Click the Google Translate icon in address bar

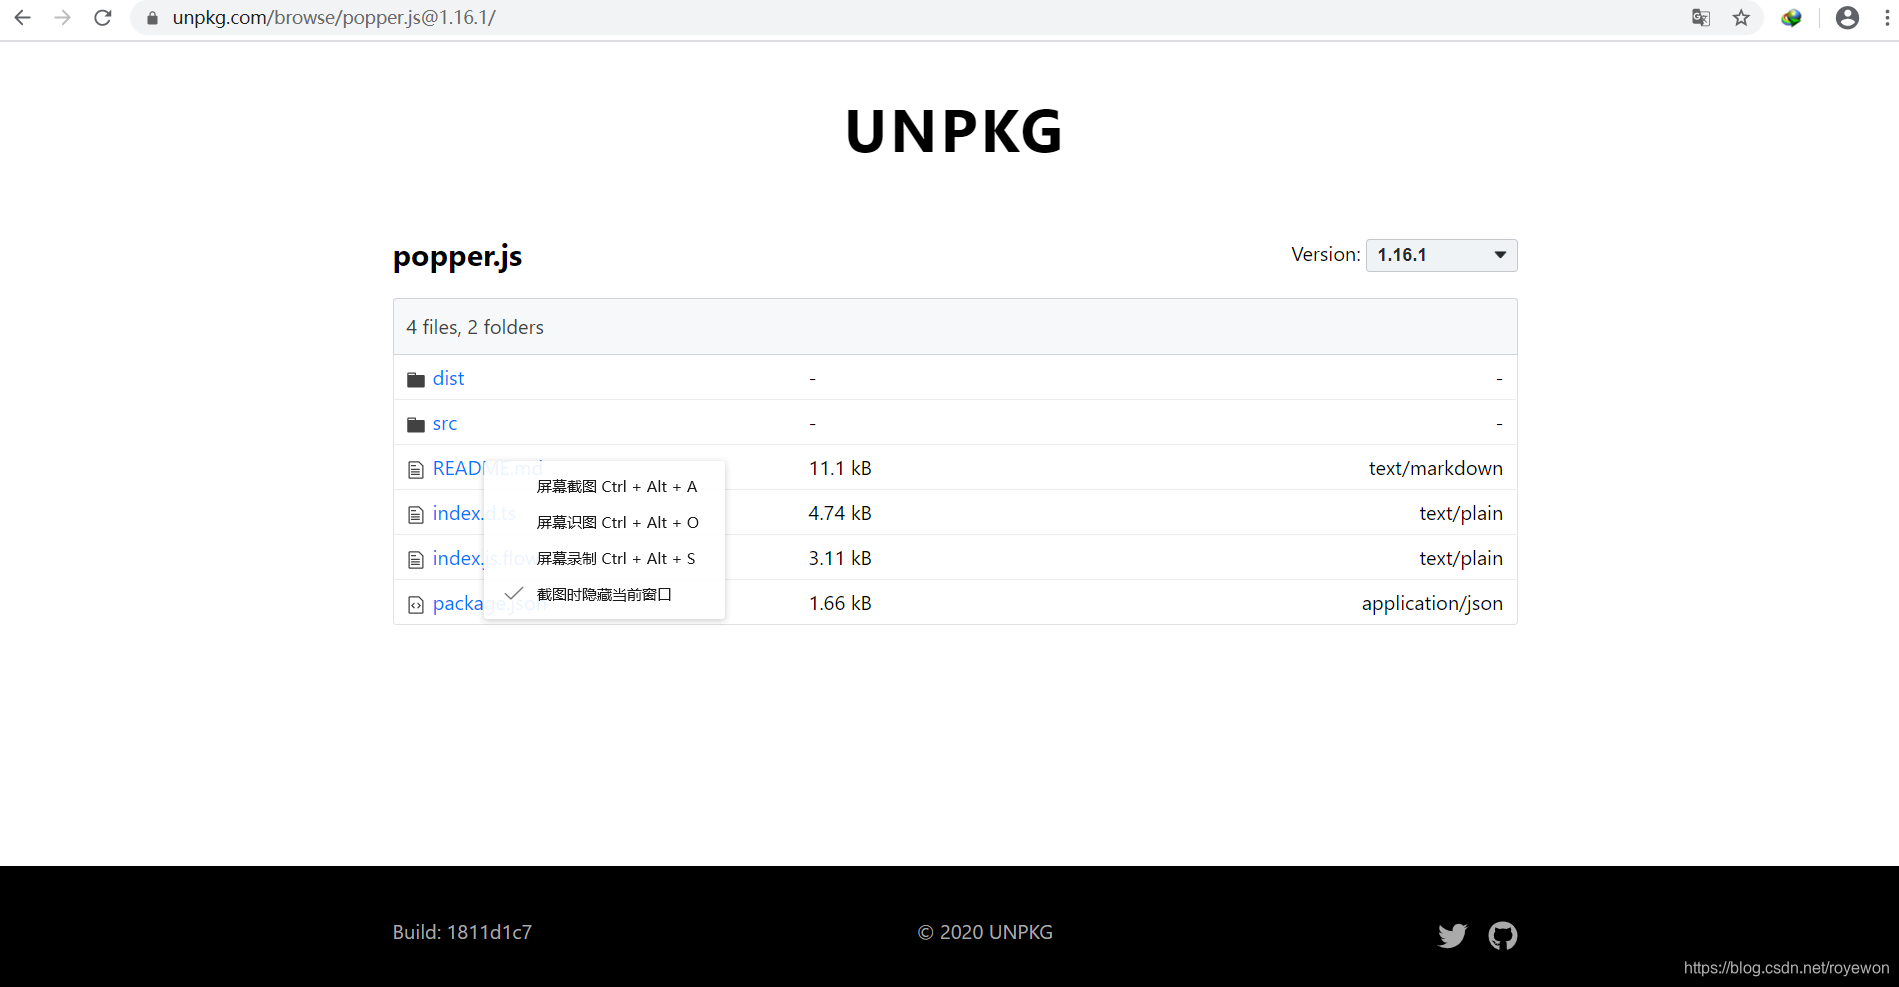[1700, 17]
